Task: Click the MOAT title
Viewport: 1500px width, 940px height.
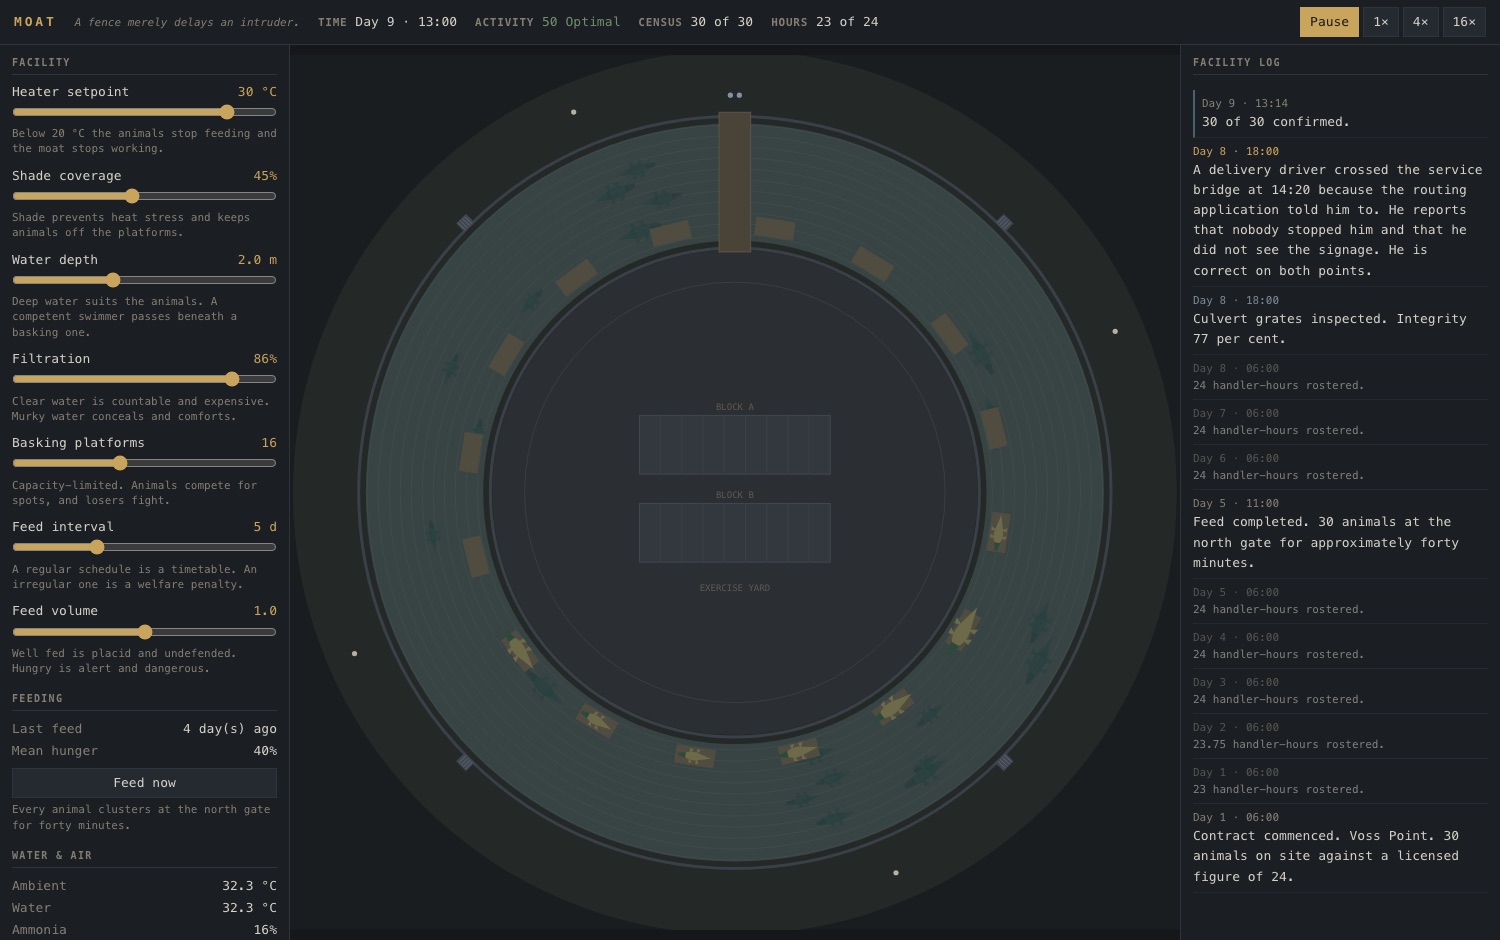Action: pos(35,22)
